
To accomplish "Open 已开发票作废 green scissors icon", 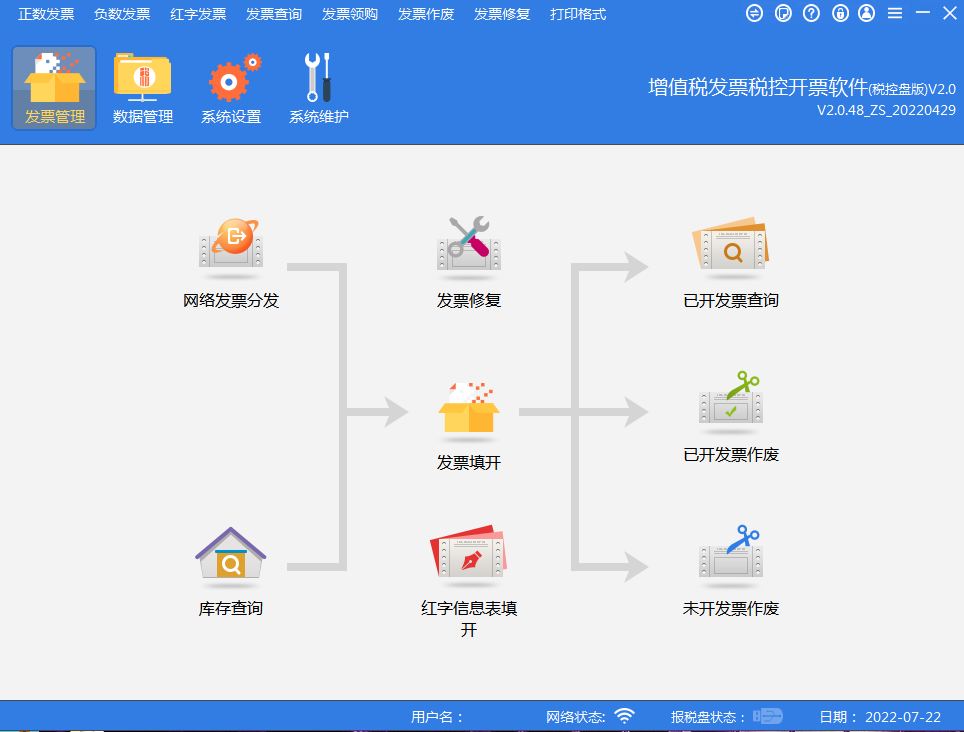I will click(730, 400).
